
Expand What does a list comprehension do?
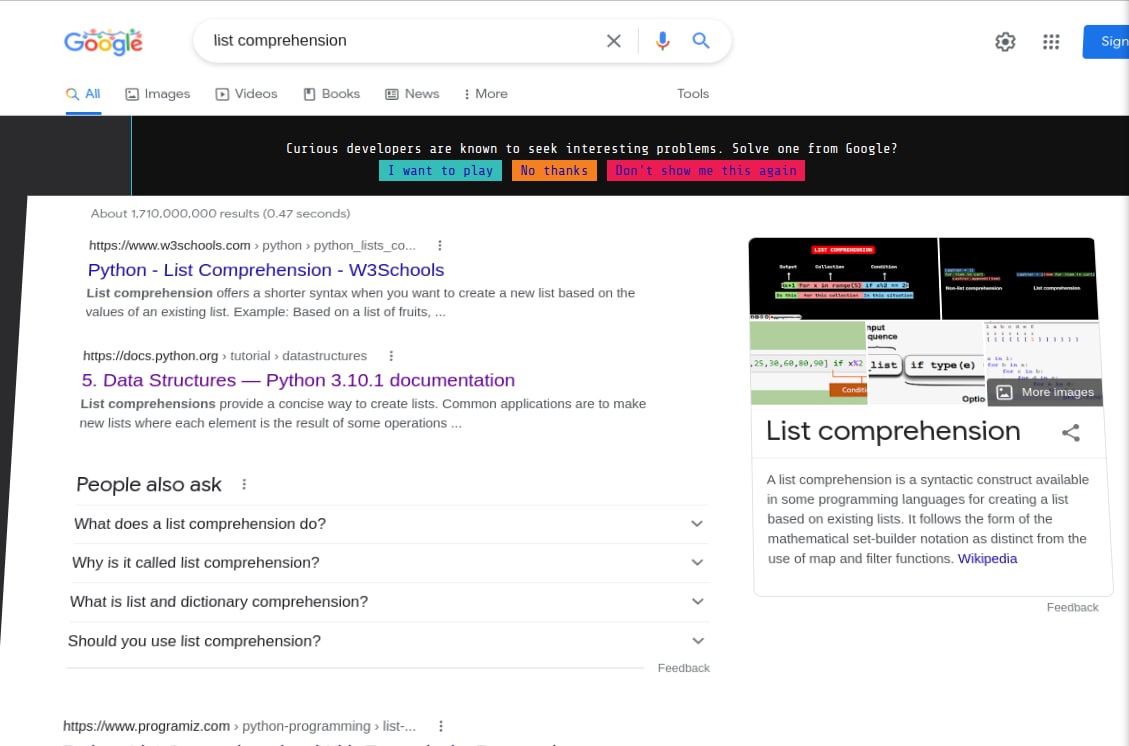(389, 524)
